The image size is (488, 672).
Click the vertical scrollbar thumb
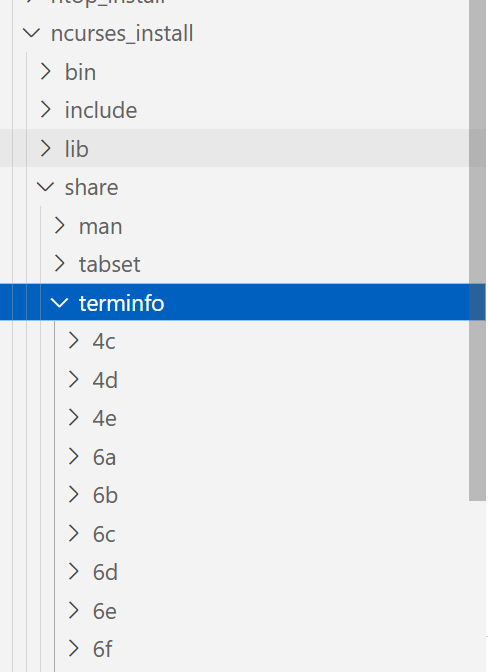pyautogui.click(x=477, y=250)
